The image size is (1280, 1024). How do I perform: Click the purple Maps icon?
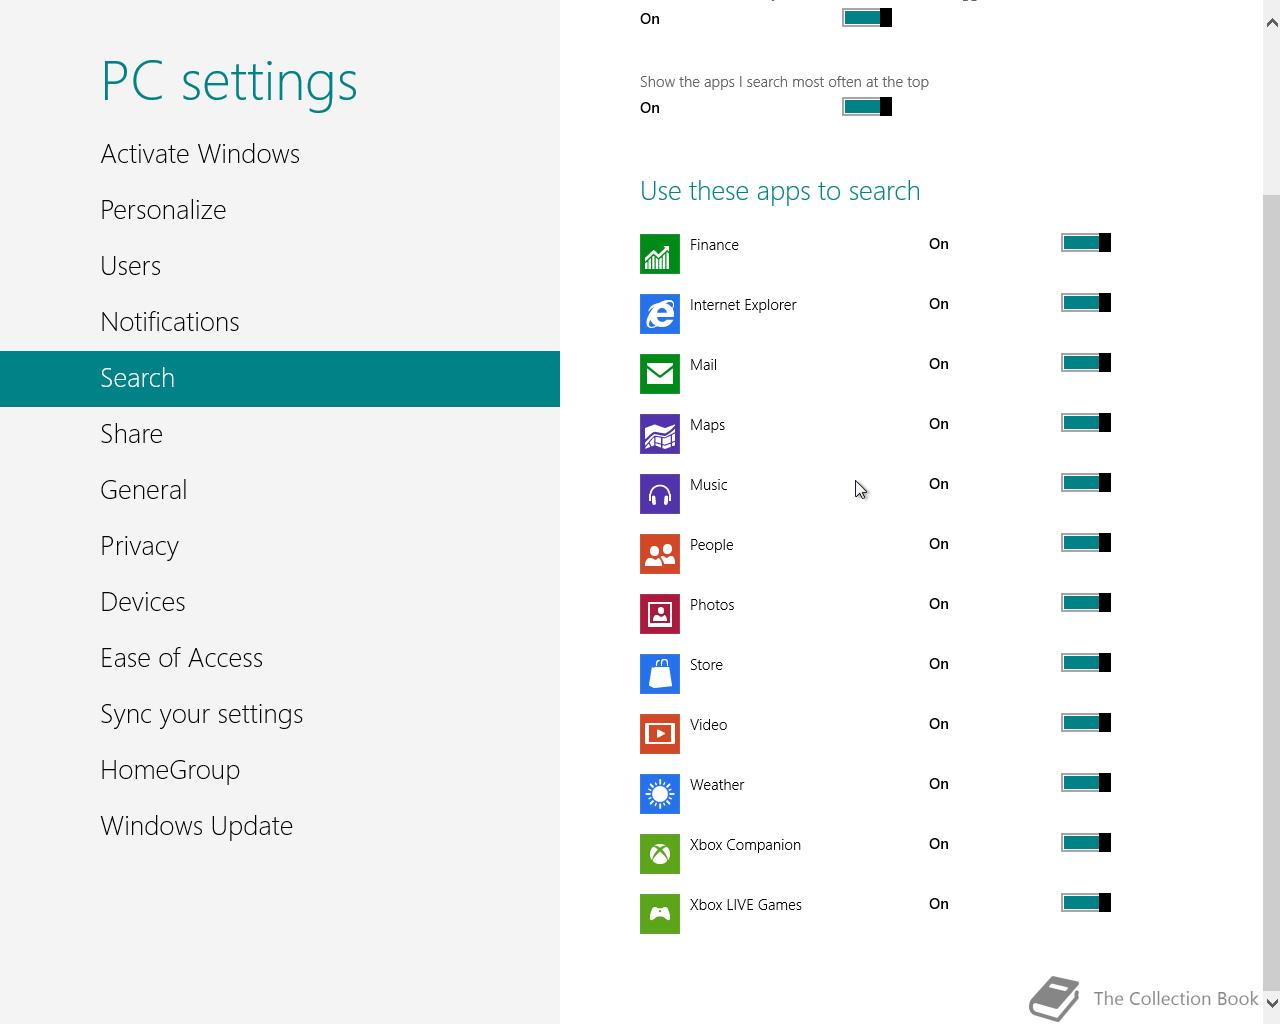[660, 434]
